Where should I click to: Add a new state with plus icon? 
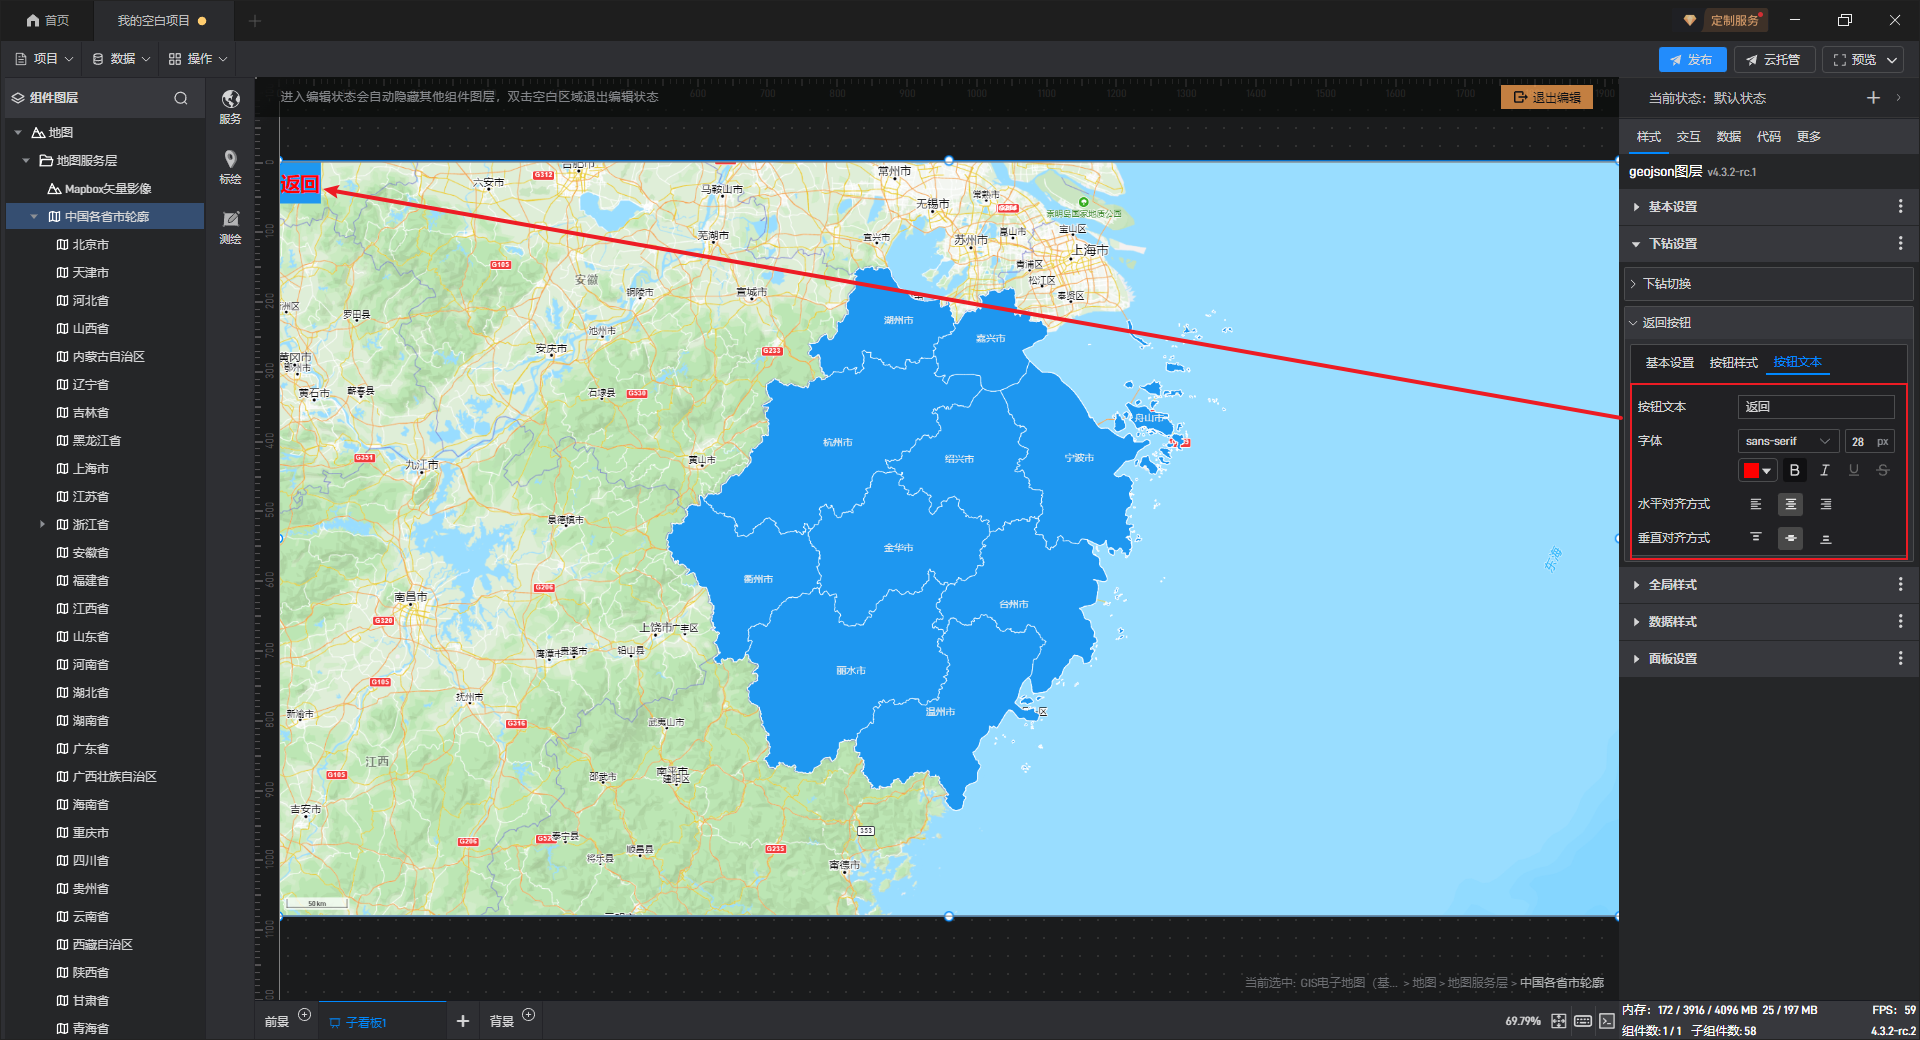click(x=1873, y=97)
